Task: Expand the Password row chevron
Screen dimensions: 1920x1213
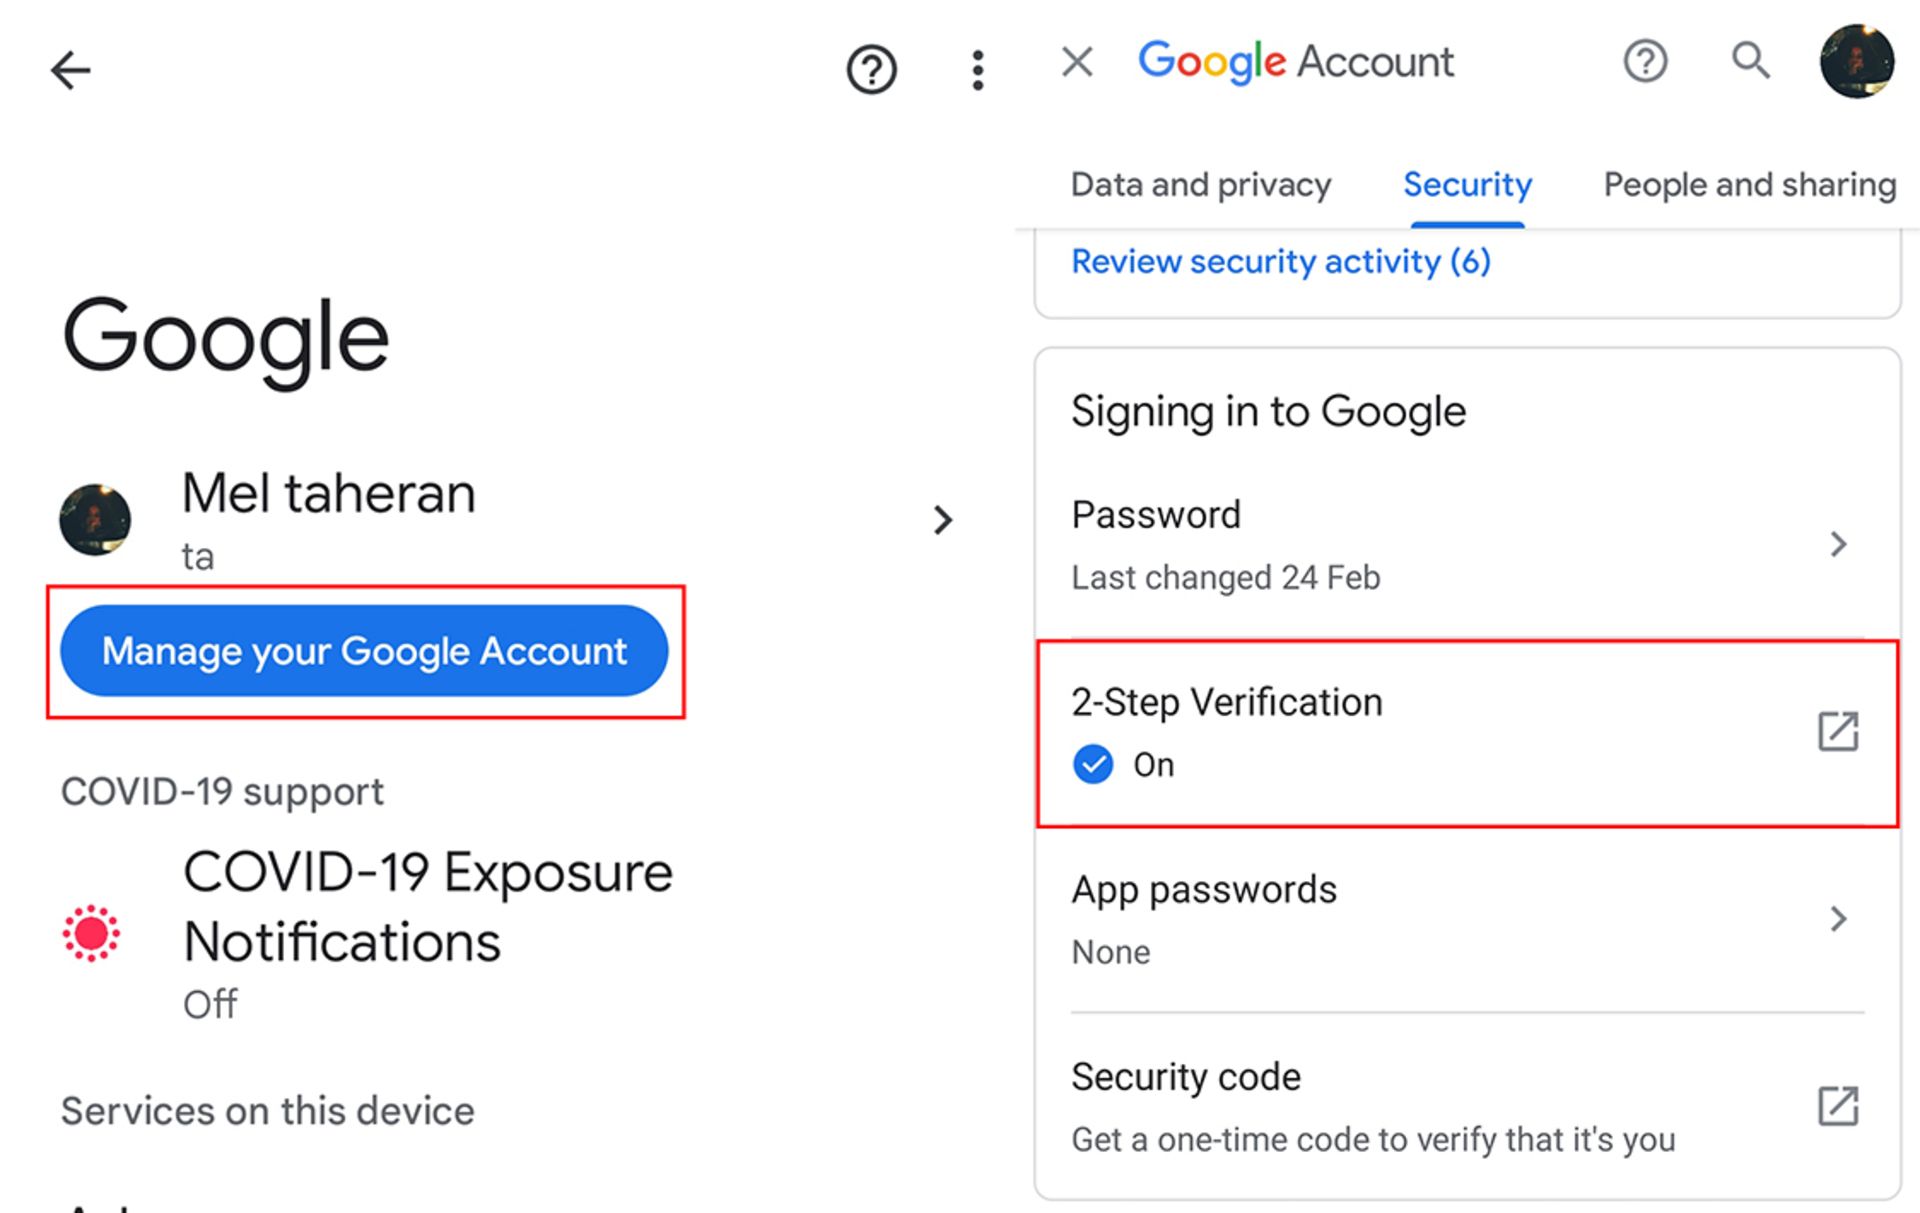Action: click(x=1838, y=544)
